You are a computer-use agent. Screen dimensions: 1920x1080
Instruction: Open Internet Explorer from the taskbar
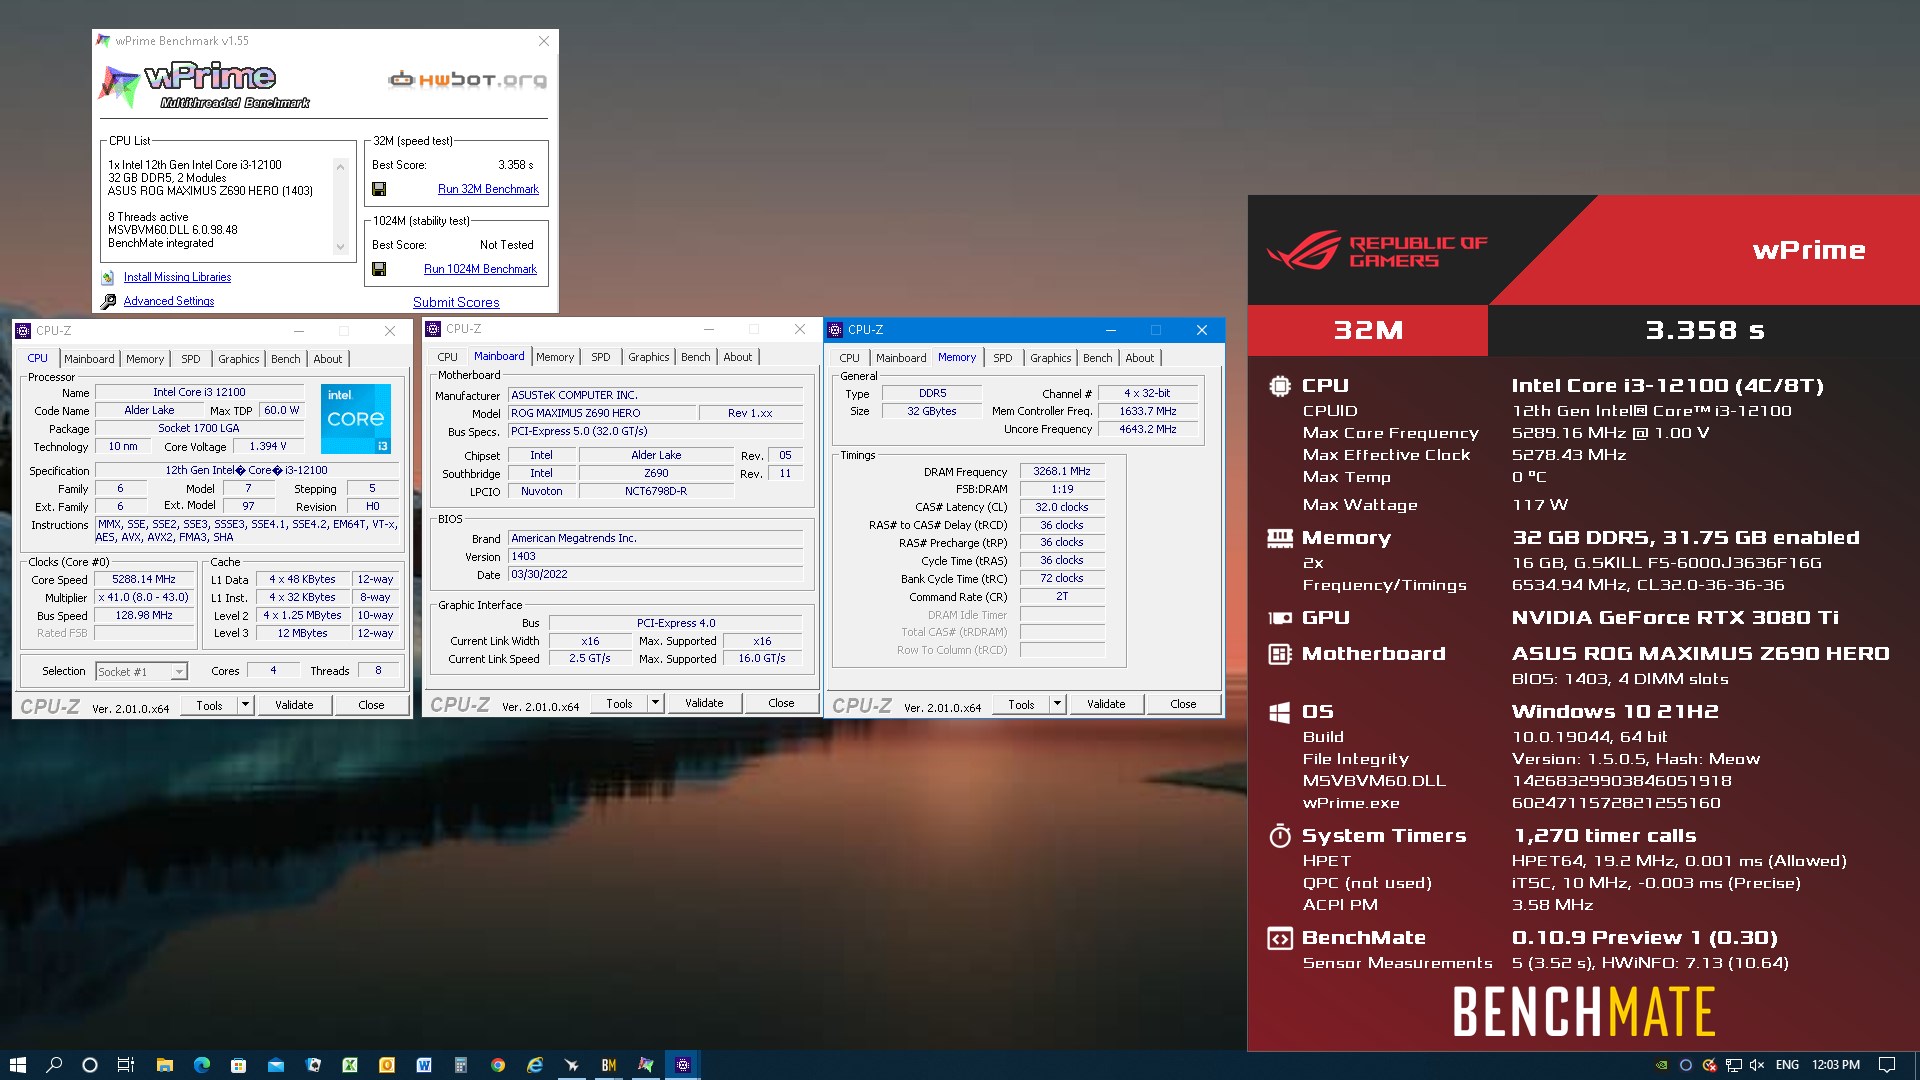coord(535,1065)
